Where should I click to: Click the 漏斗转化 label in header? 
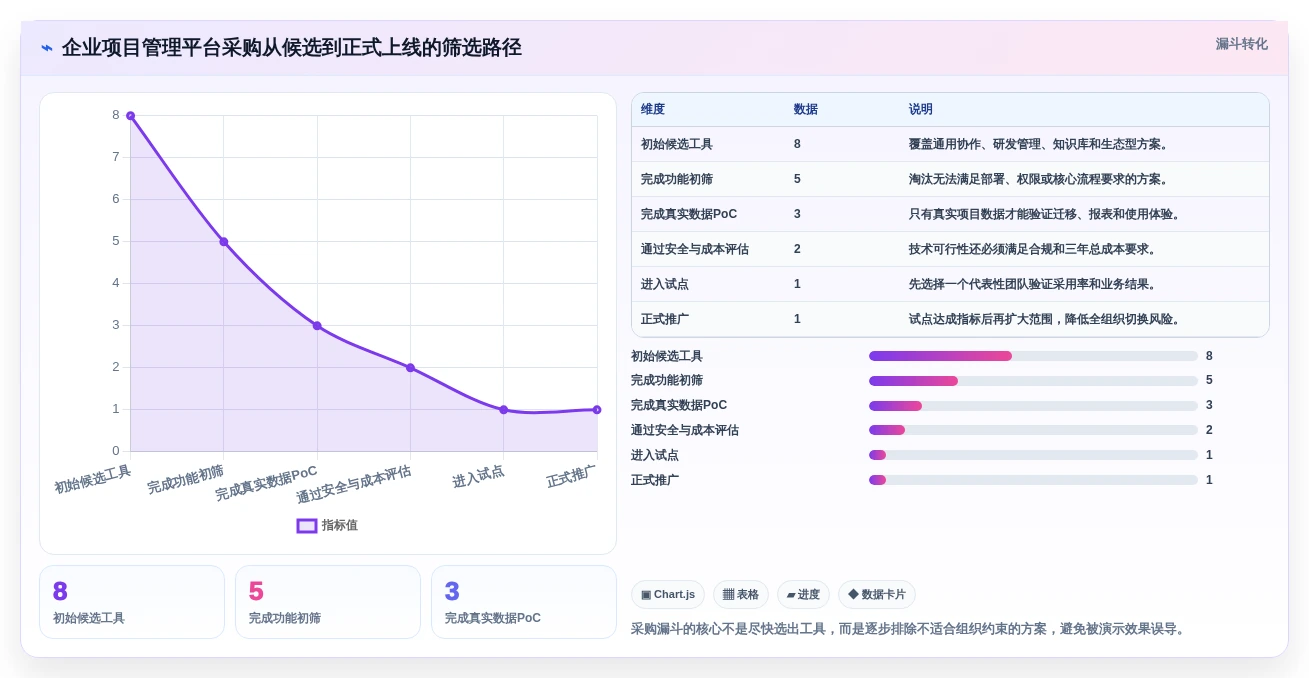tap(1241, 44)
